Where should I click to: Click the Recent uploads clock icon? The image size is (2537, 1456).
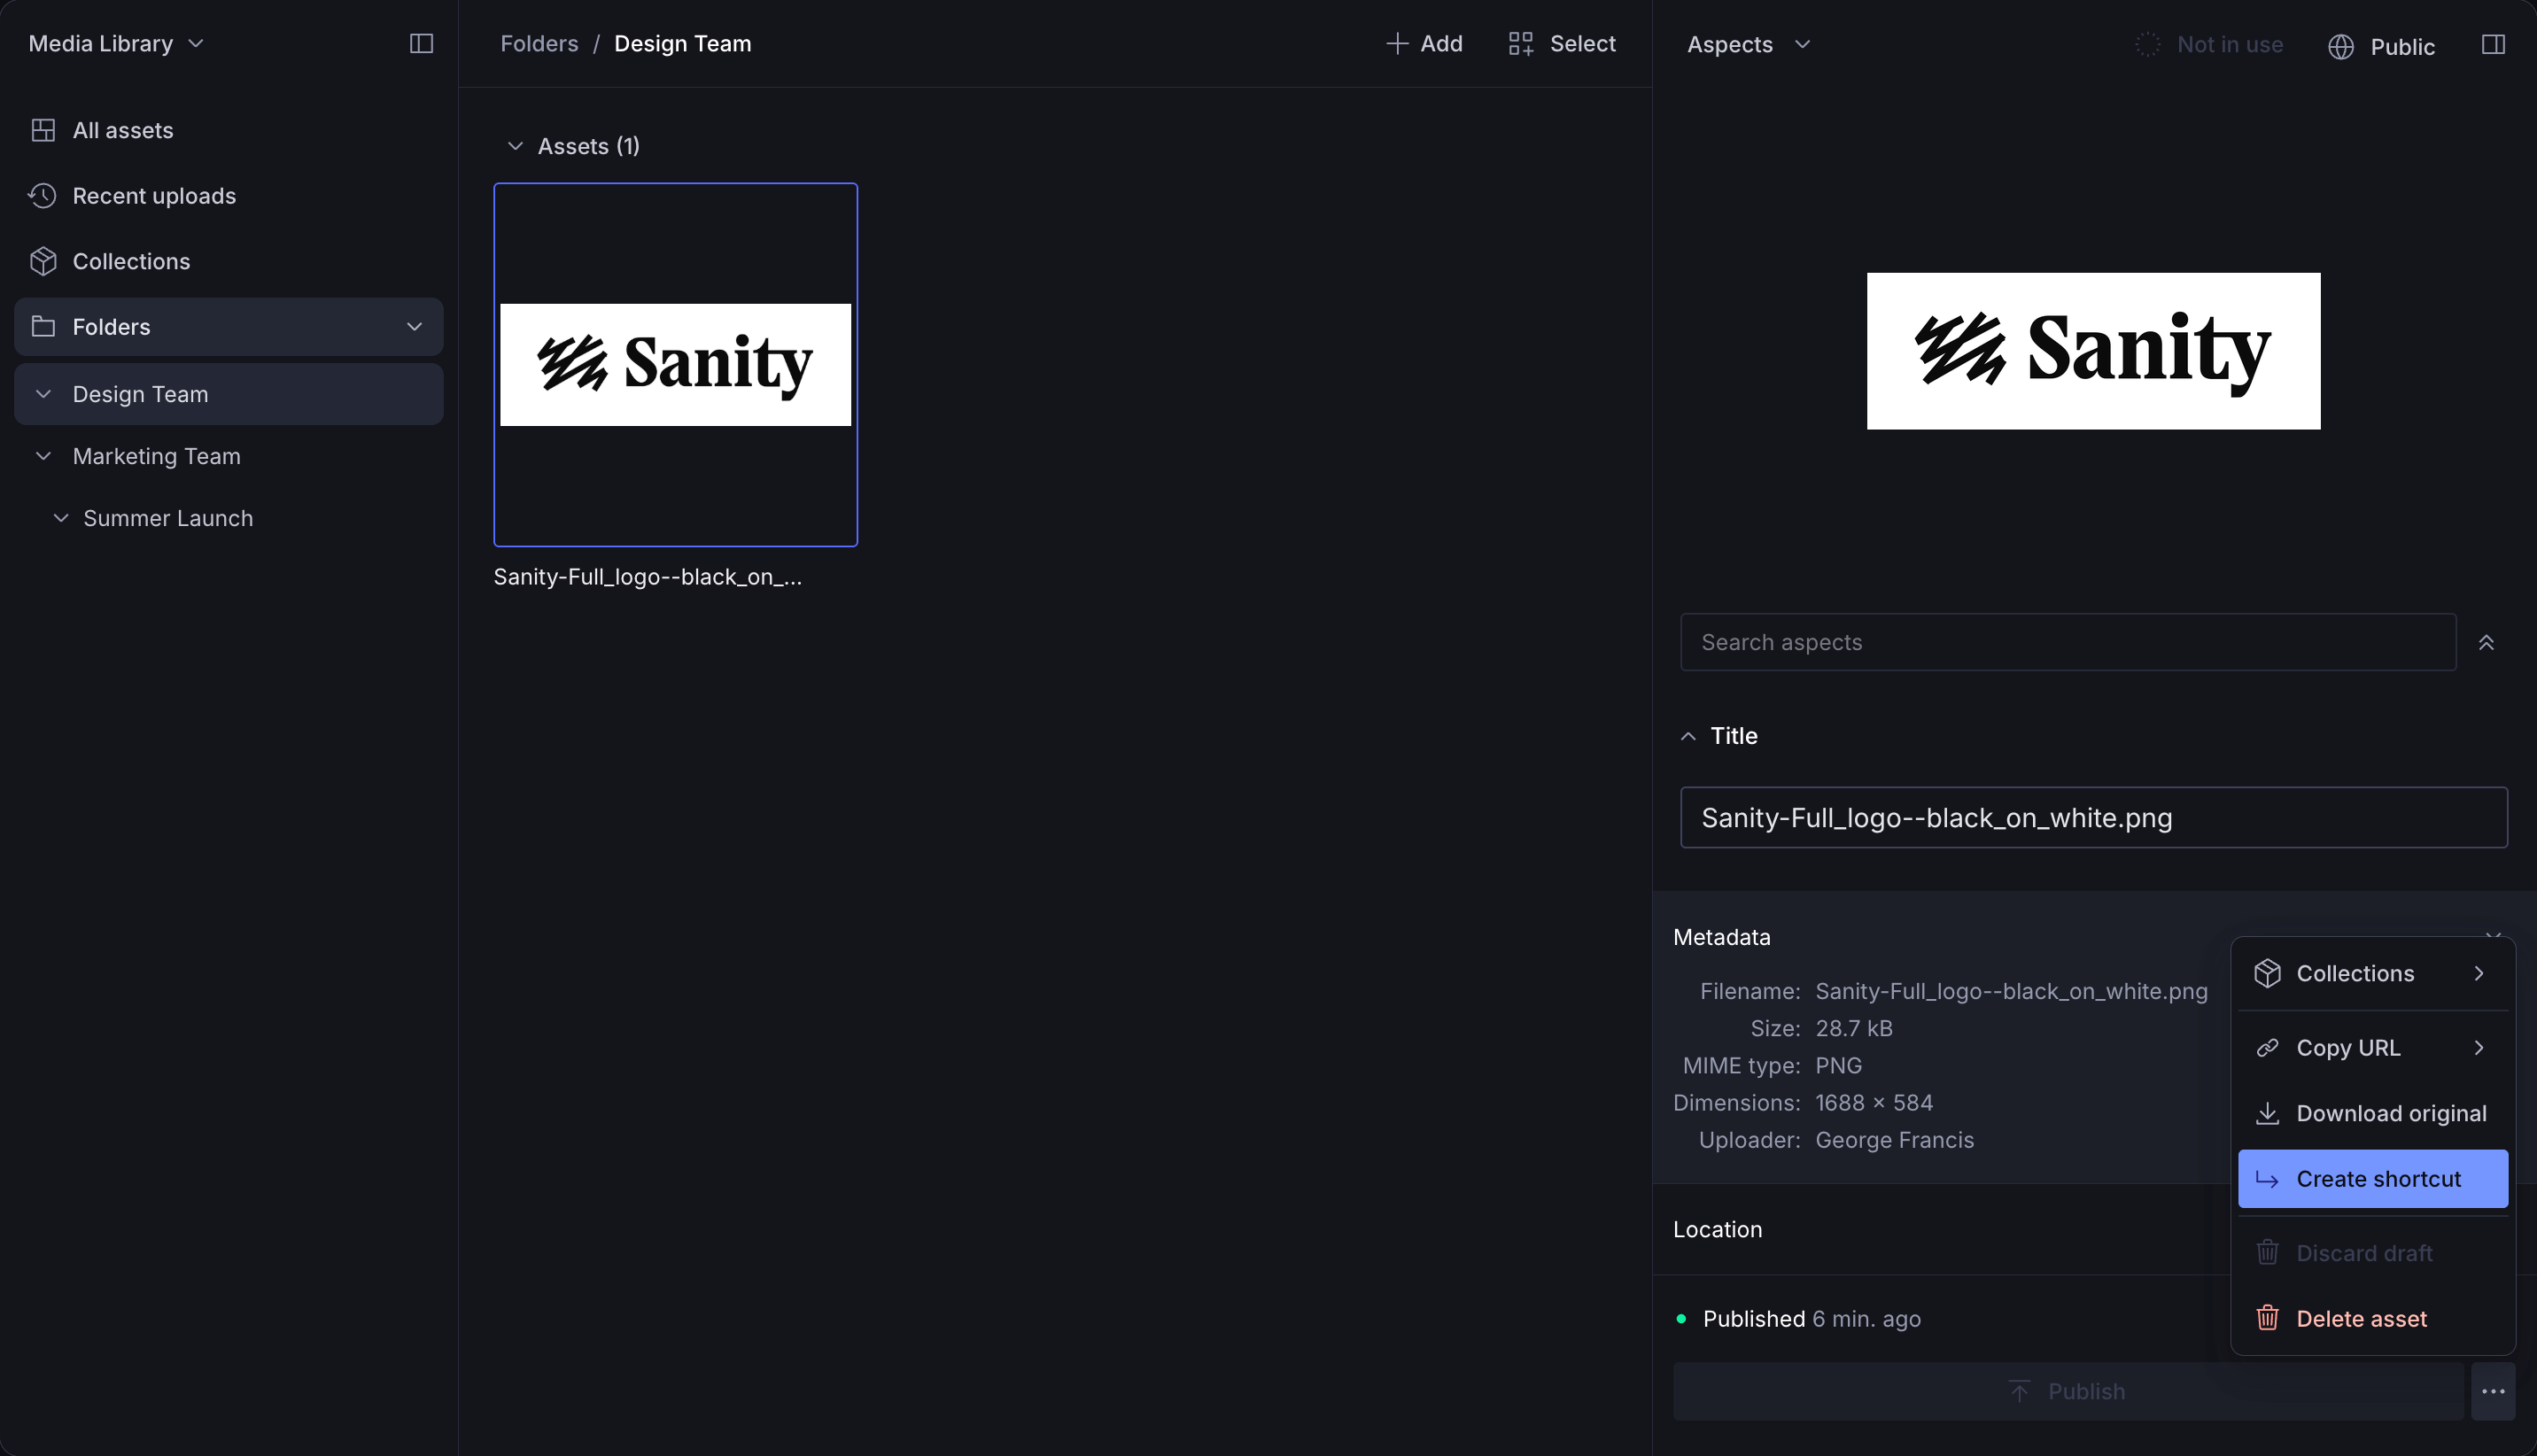tap(43, 196)
